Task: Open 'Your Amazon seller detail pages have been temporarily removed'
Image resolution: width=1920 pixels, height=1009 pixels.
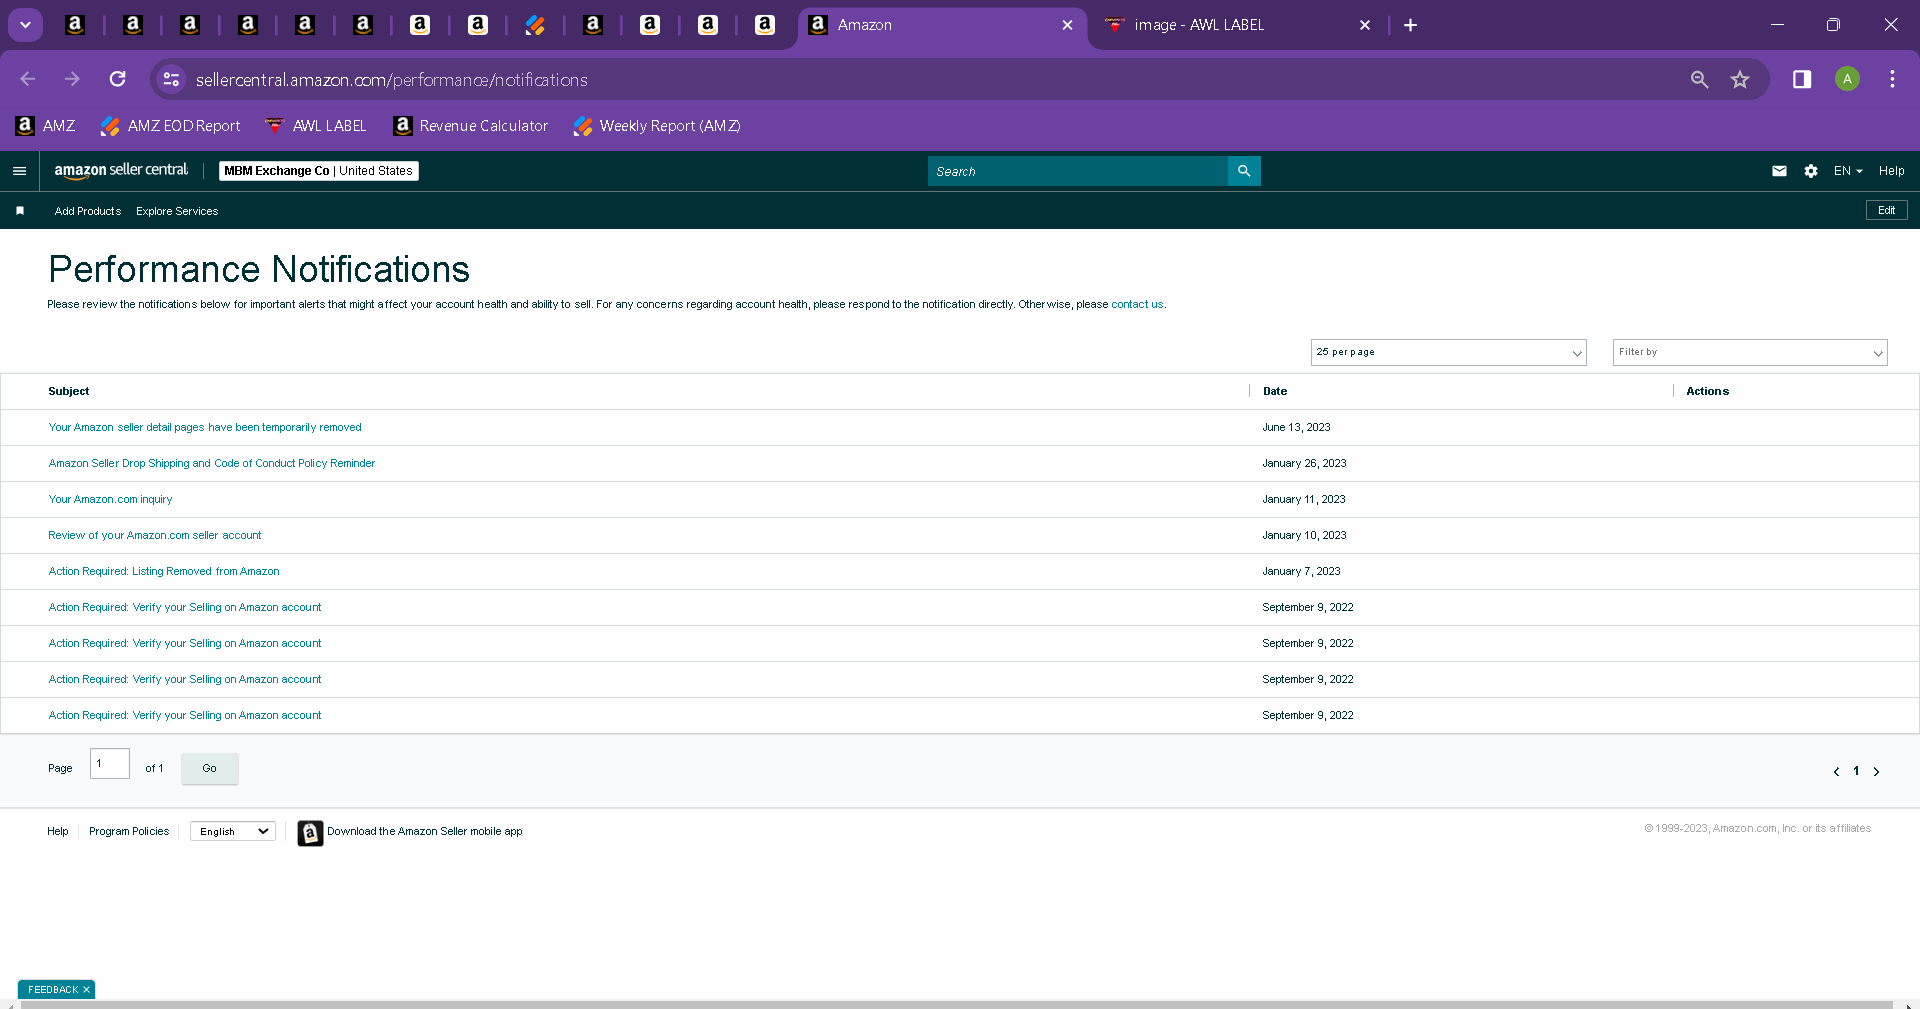Action: [x=205, y=427]
